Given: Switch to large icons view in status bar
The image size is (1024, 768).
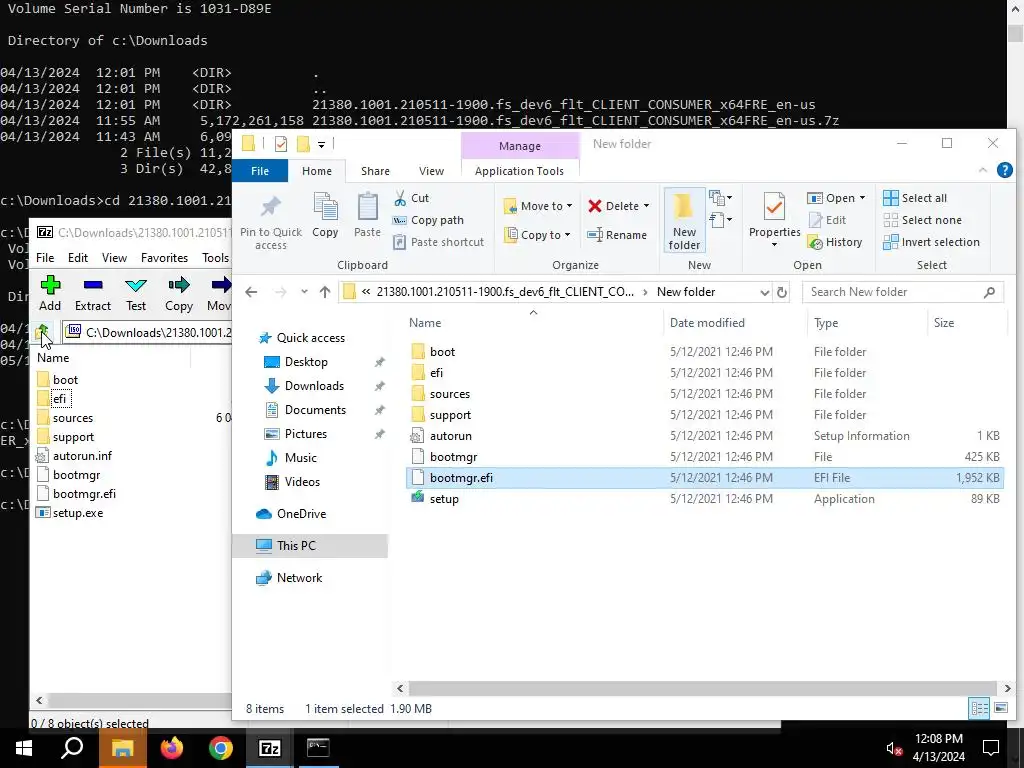Looking at the screenshot, I should [x=1000, y=708].
